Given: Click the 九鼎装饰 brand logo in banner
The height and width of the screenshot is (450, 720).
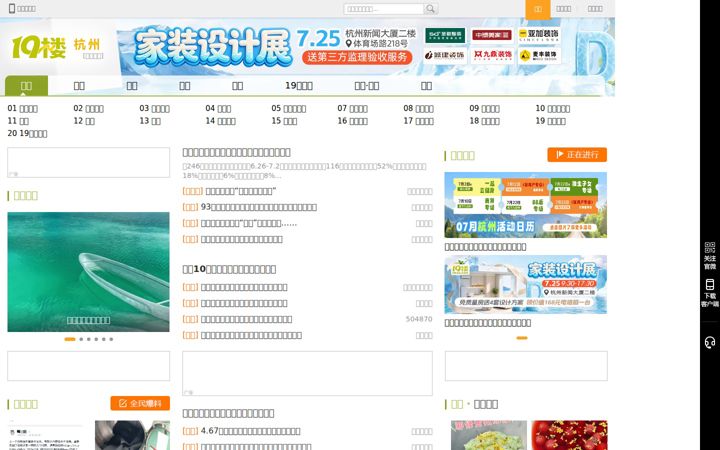Looking at the screenshot, I should coord(492,55).
